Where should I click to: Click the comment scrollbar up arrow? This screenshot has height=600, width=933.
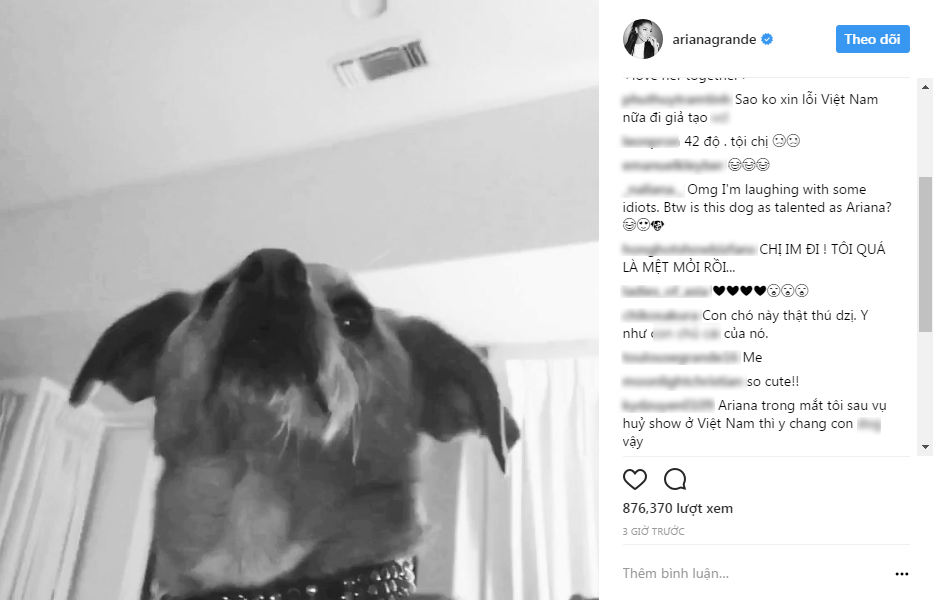925,87
